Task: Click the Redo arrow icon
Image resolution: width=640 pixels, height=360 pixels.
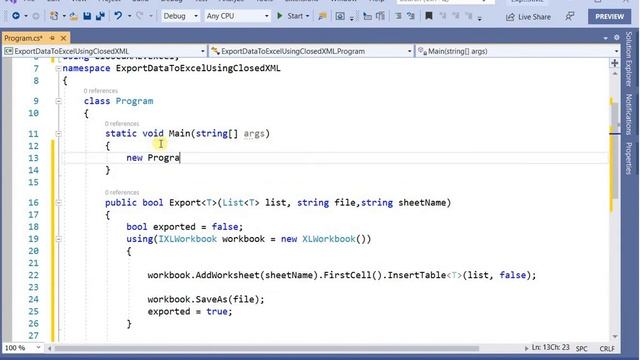Action: tap(140, 16)
